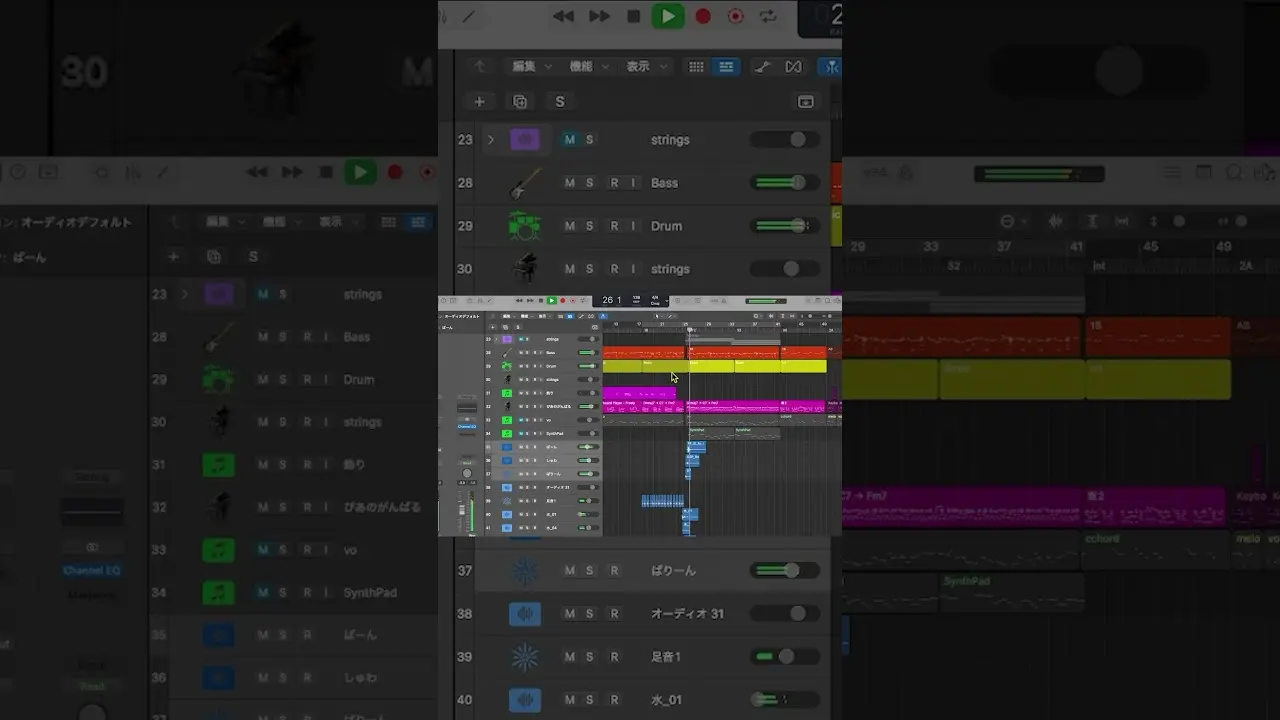Open the 機能 dropdown menu
The width and height of the screenshot is (1280, 720).
coord(588,67)
